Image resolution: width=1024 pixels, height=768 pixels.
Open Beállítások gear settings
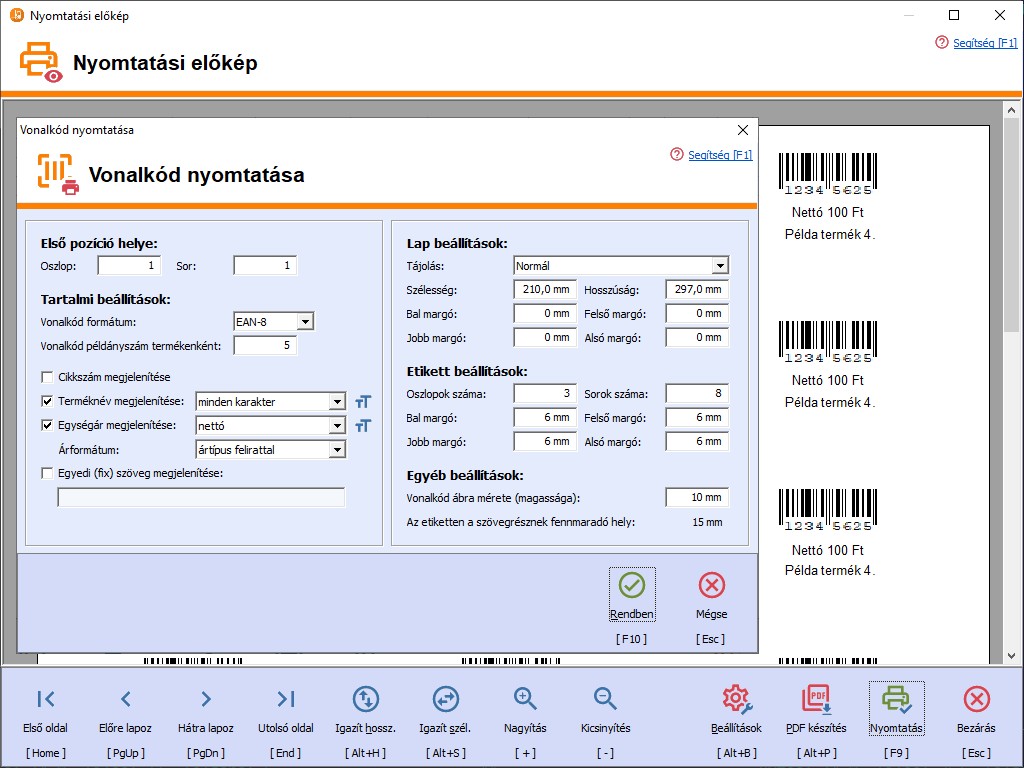pyautogui.click(x=736, y=699)
